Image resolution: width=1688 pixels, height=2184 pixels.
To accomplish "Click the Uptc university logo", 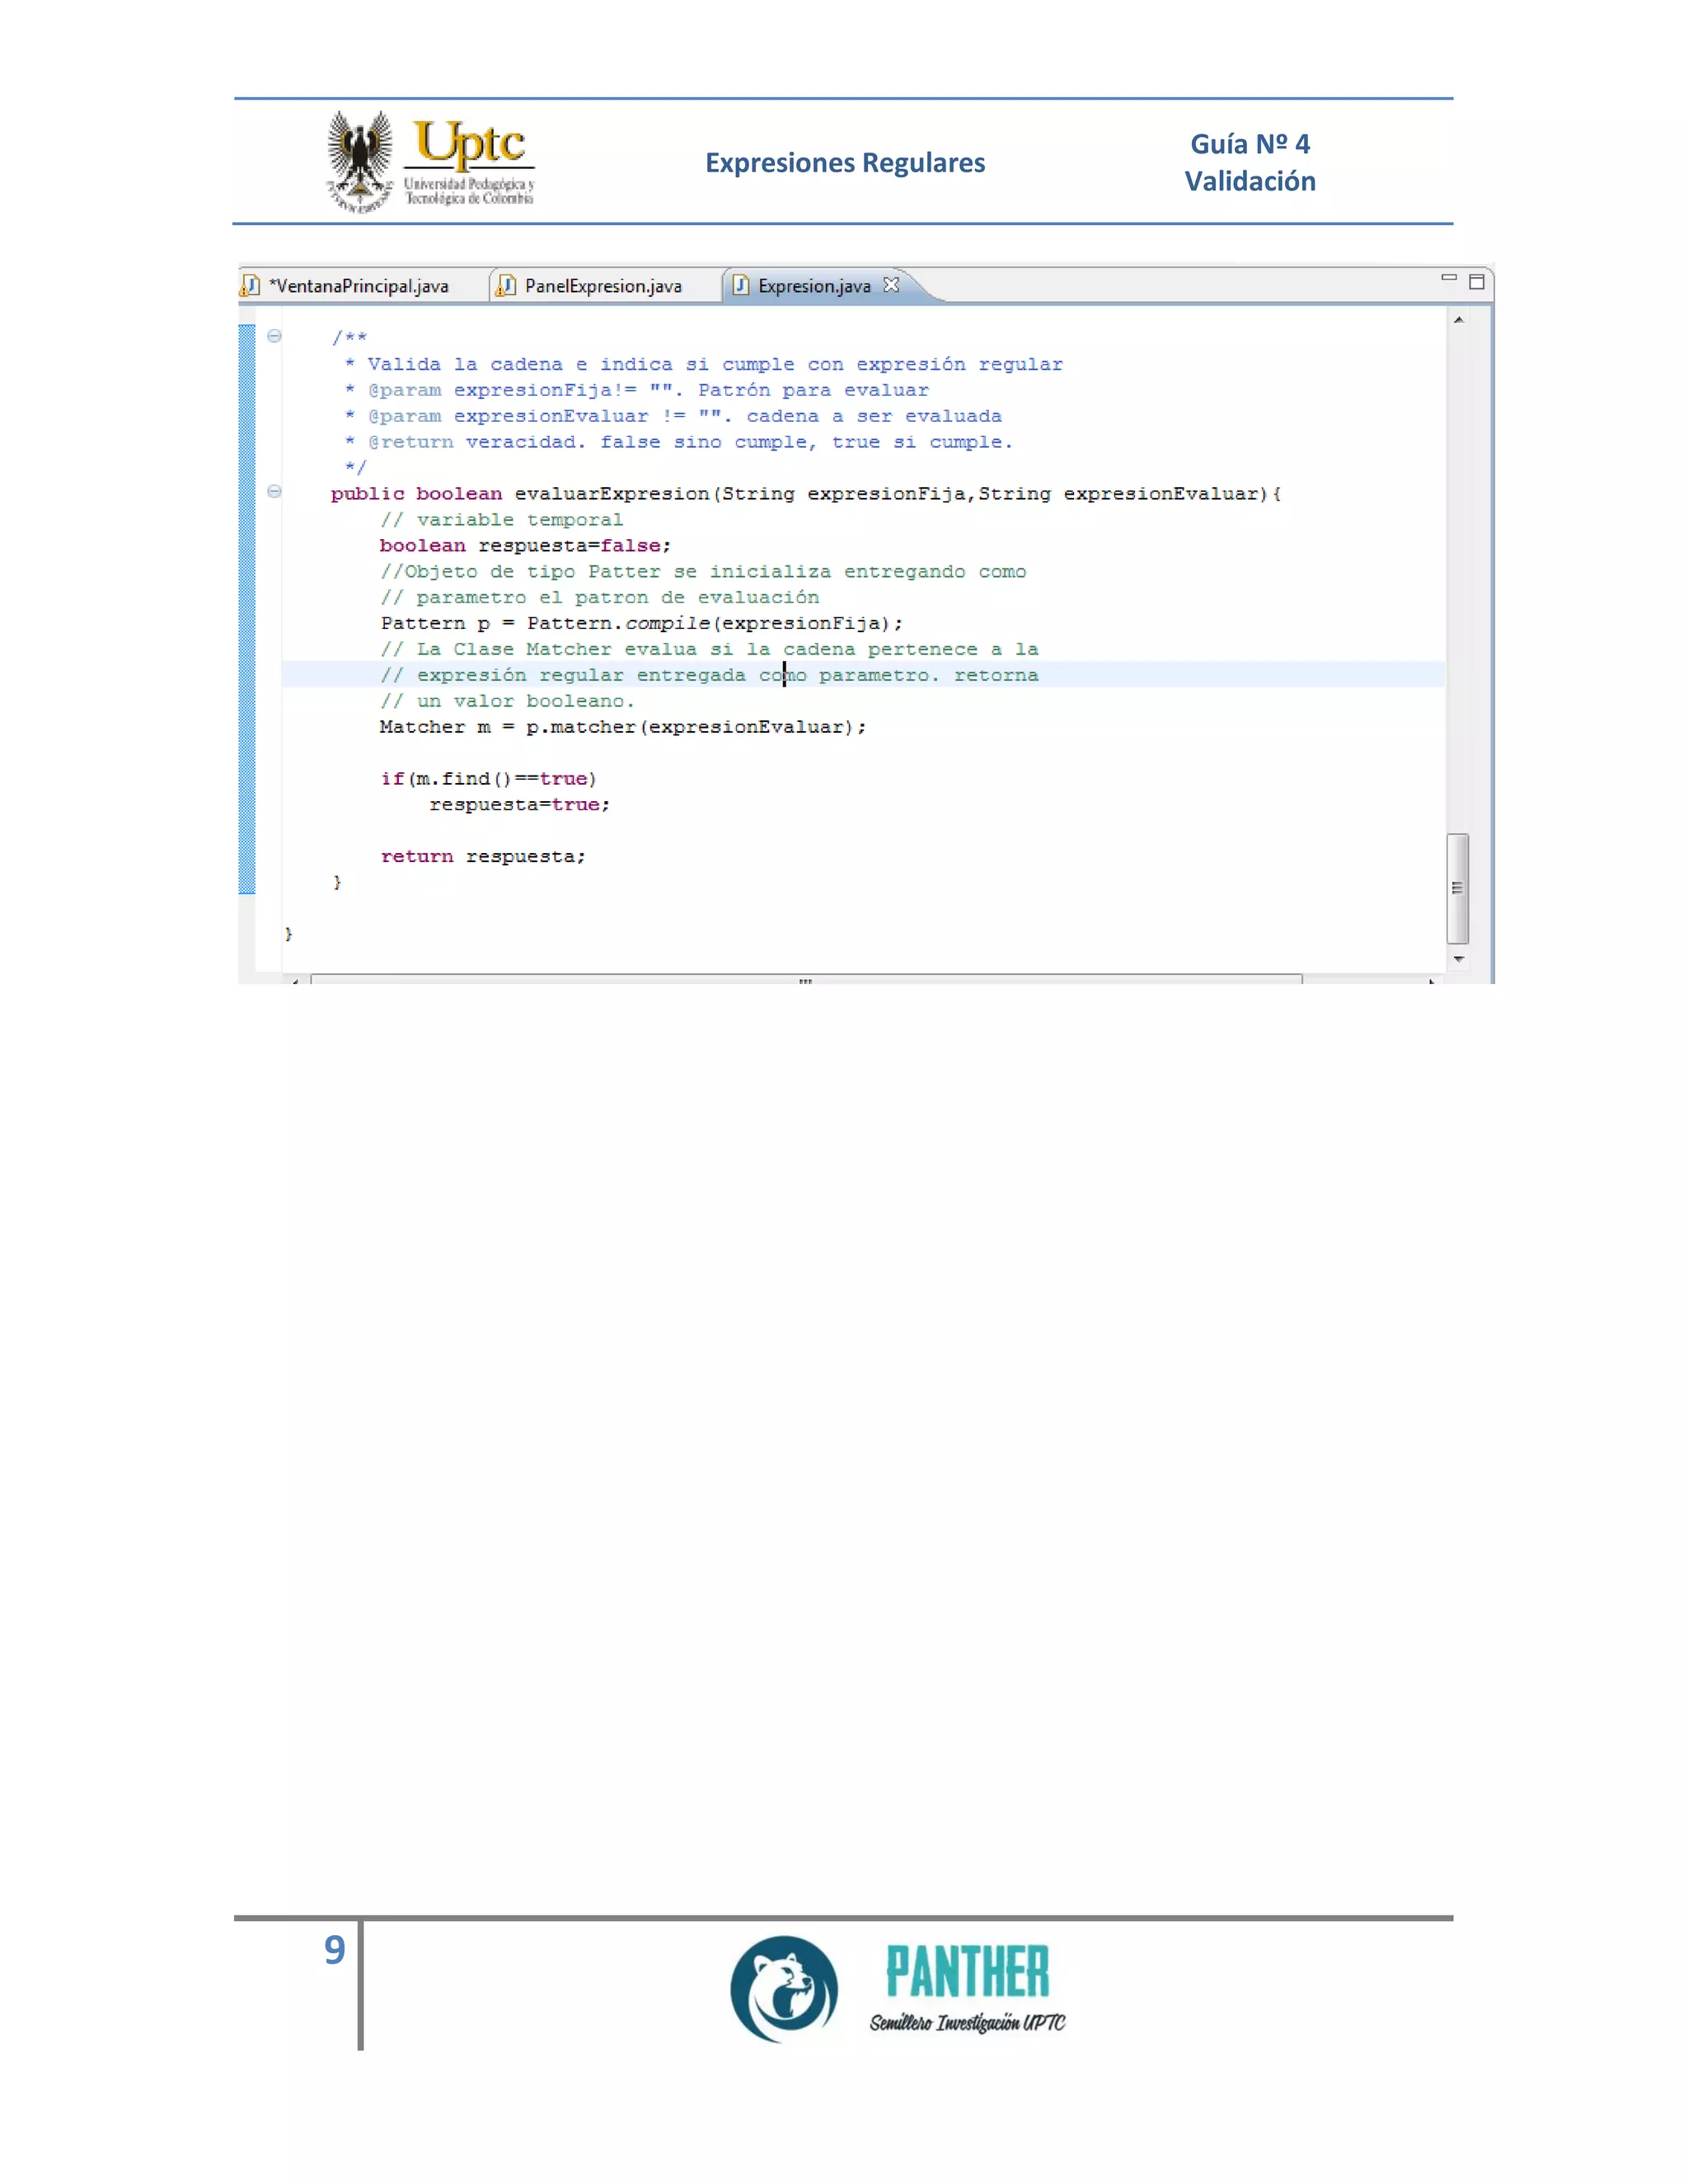I will pyautogui.click(x=431, y=161).
